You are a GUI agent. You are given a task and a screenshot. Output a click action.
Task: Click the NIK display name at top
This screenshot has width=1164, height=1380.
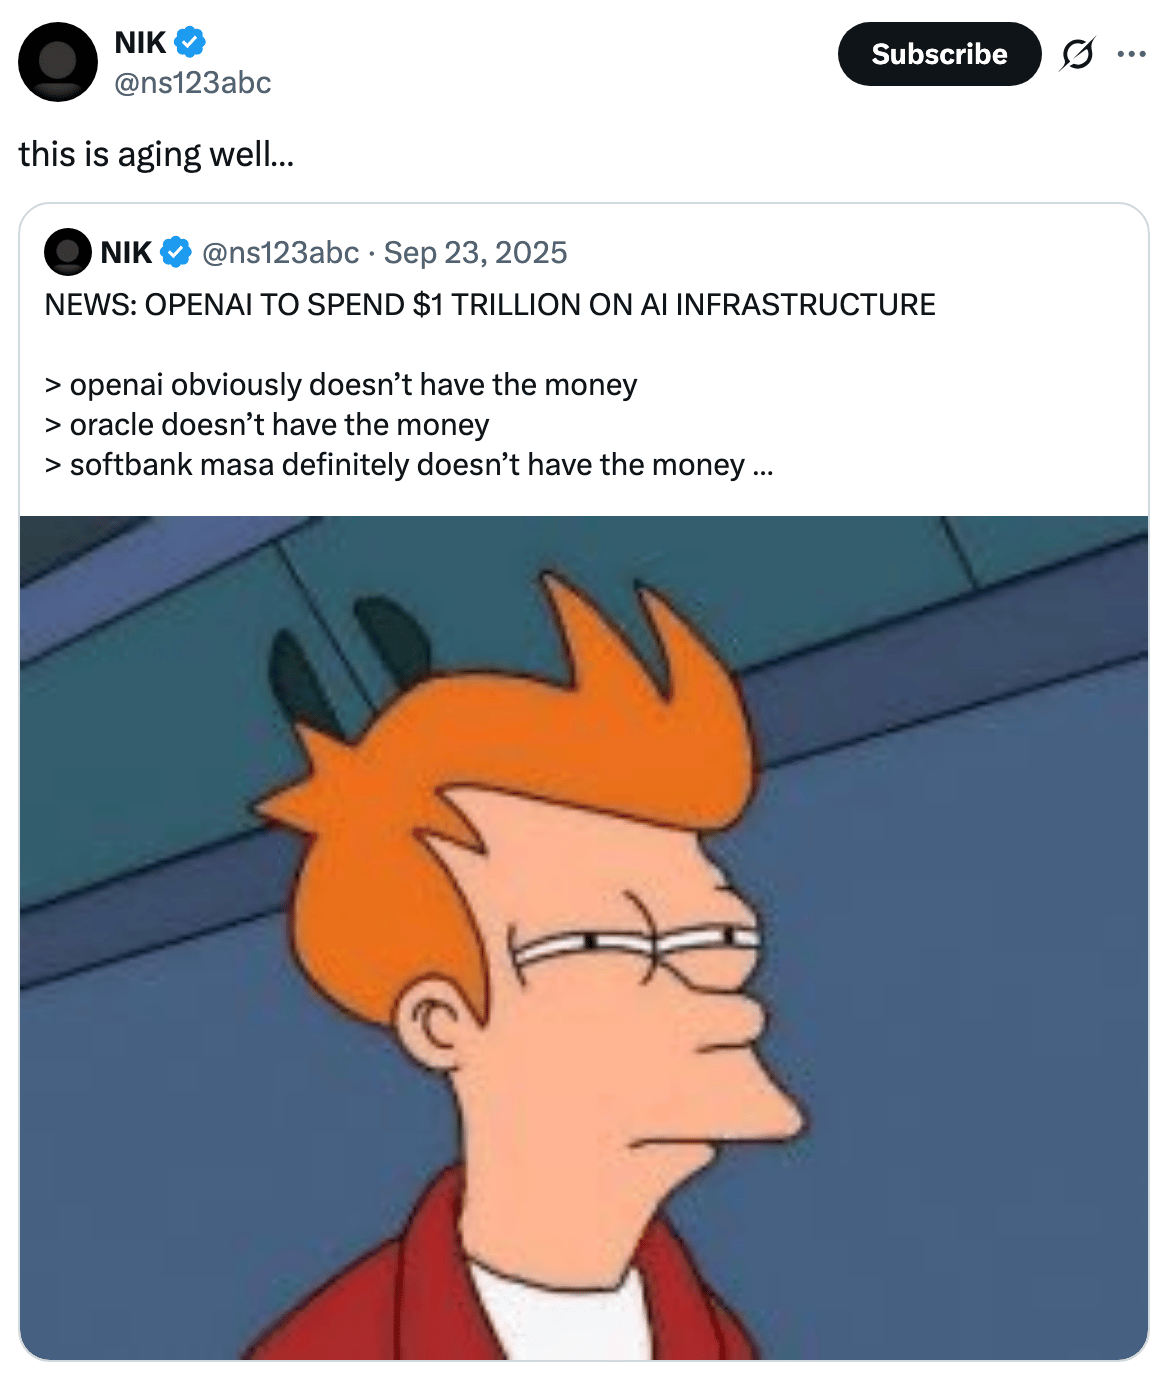[x=140, y=42]
